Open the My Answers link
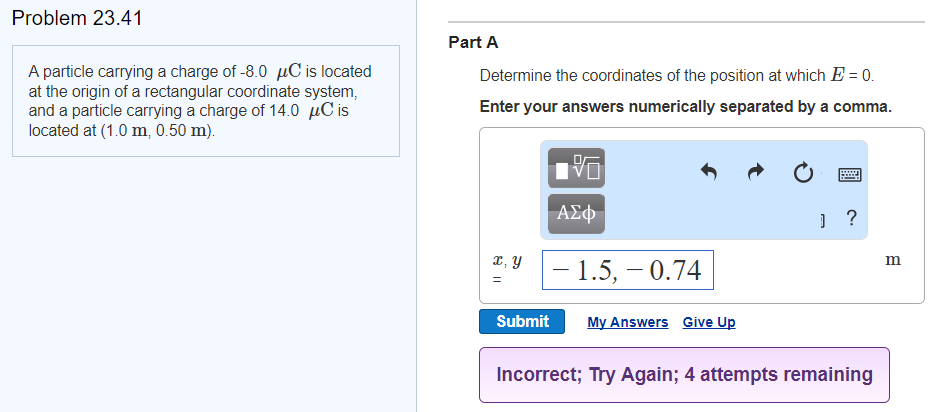Viewport: 937px width, 412px height. pyautogui.click(x=627, y=322)
